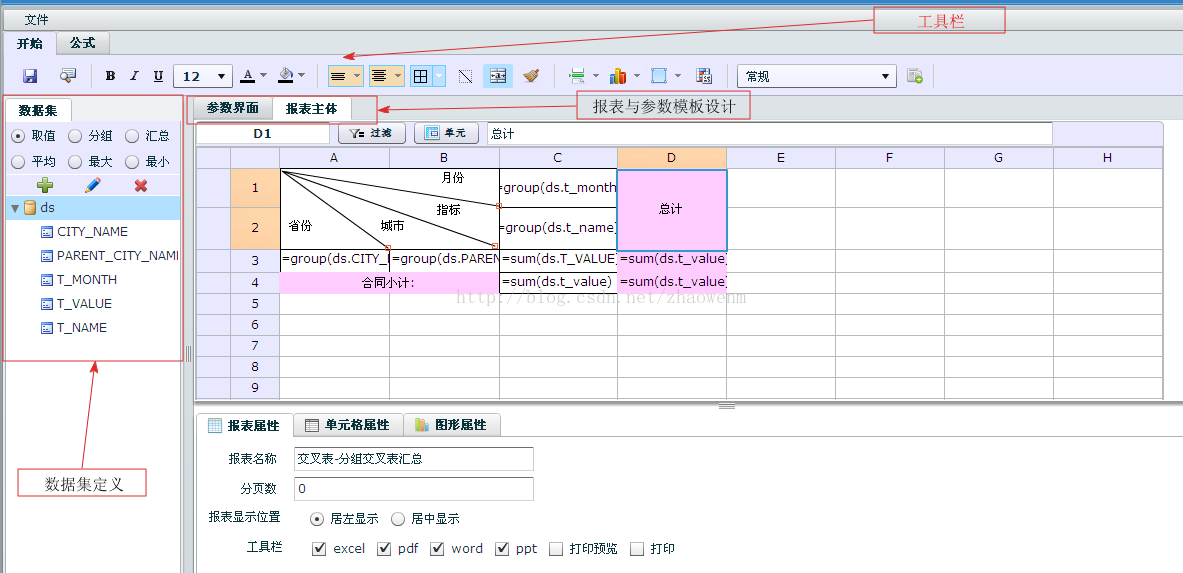The width and height of the screenshot is (1183, 573).
Task: Enable the 打印预览 checkbox
Action: 556,549
